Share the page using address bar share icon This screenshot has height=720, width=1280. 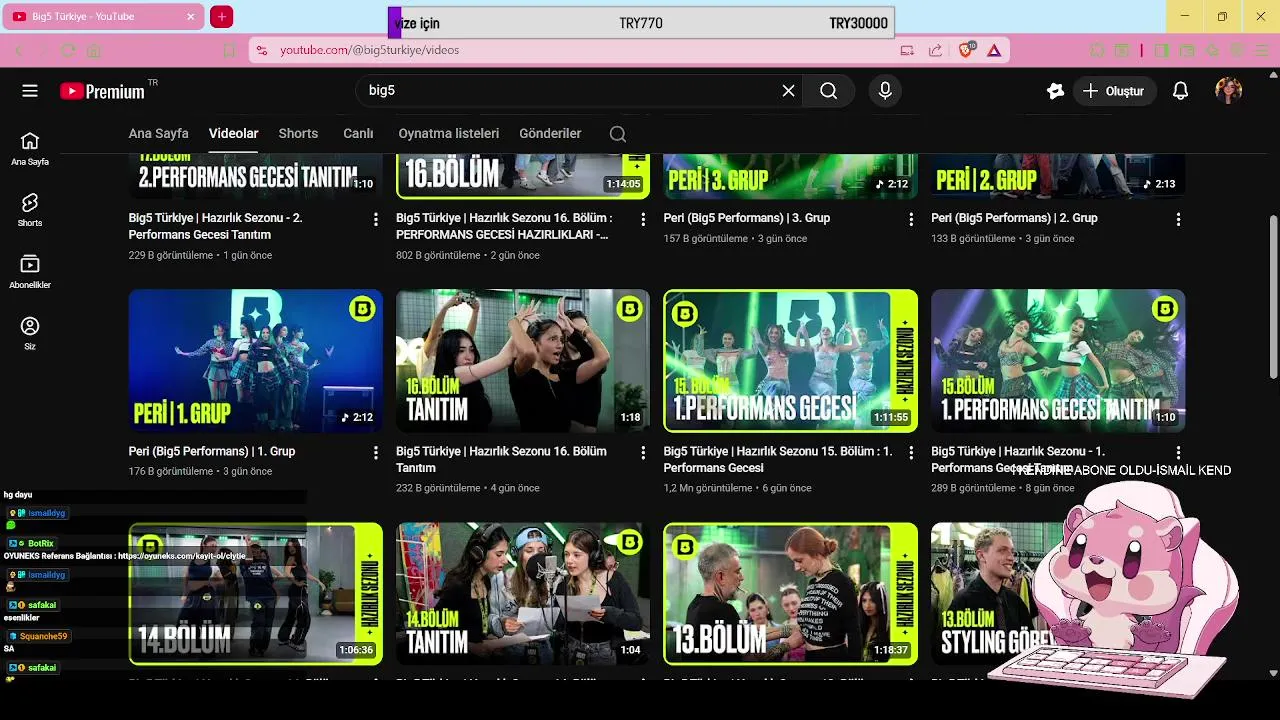point(935,50)
